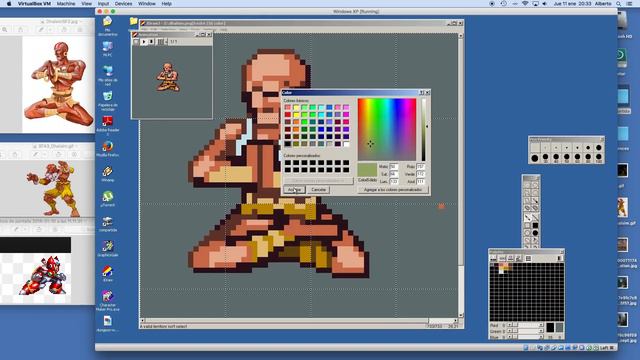Select the uTorrent desktop icon
The width and height of the screenshot is (640, 360).
click(x=107, y=199)
